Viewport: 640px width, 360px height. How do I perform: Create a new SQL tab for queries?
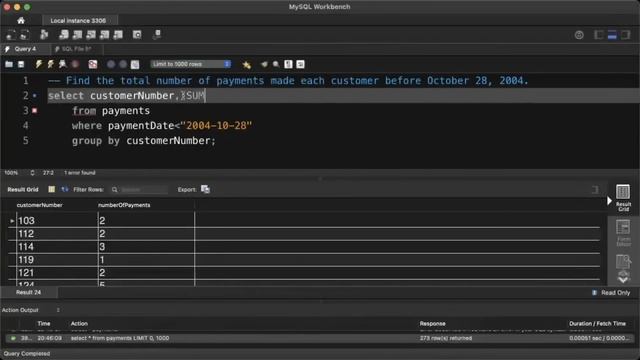point(11,35)
